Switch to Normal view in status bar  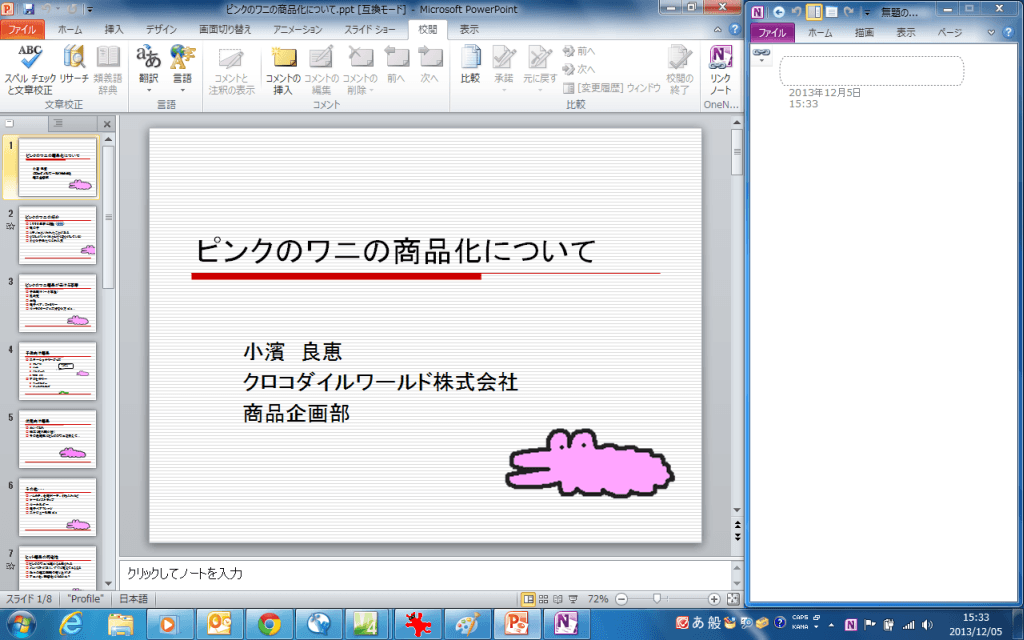[528, 599]
